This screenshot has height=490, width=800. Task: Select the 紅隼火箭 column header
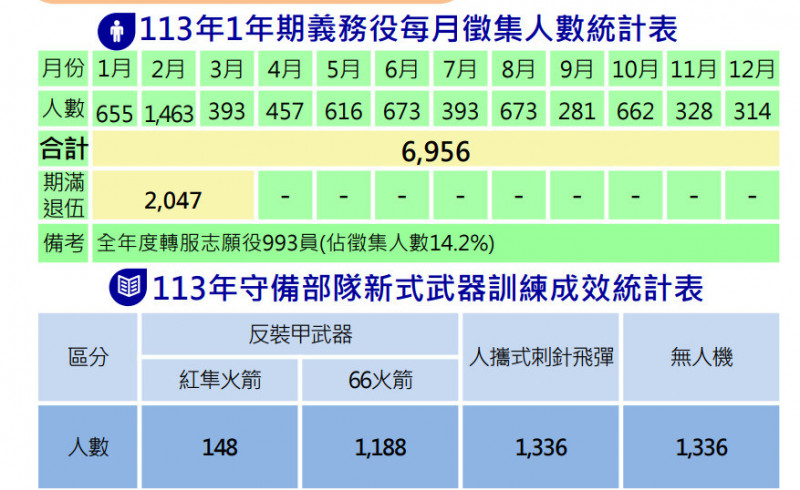coord(221,381)
